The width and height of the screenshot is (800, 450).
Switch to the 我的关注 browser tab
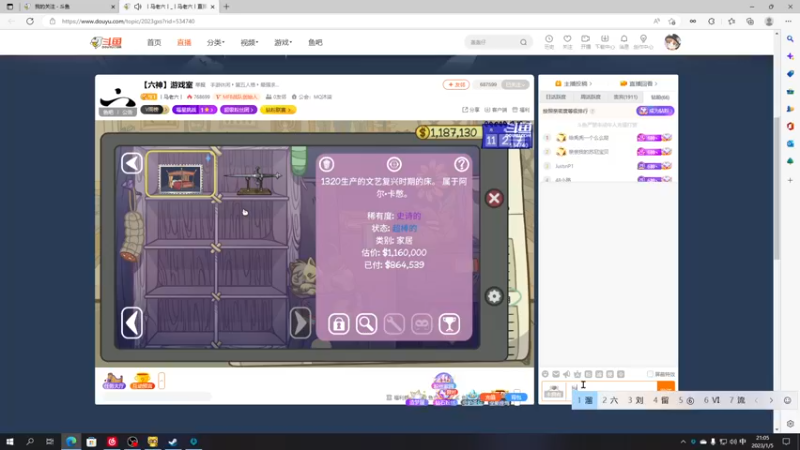click(x=69, y=7)
